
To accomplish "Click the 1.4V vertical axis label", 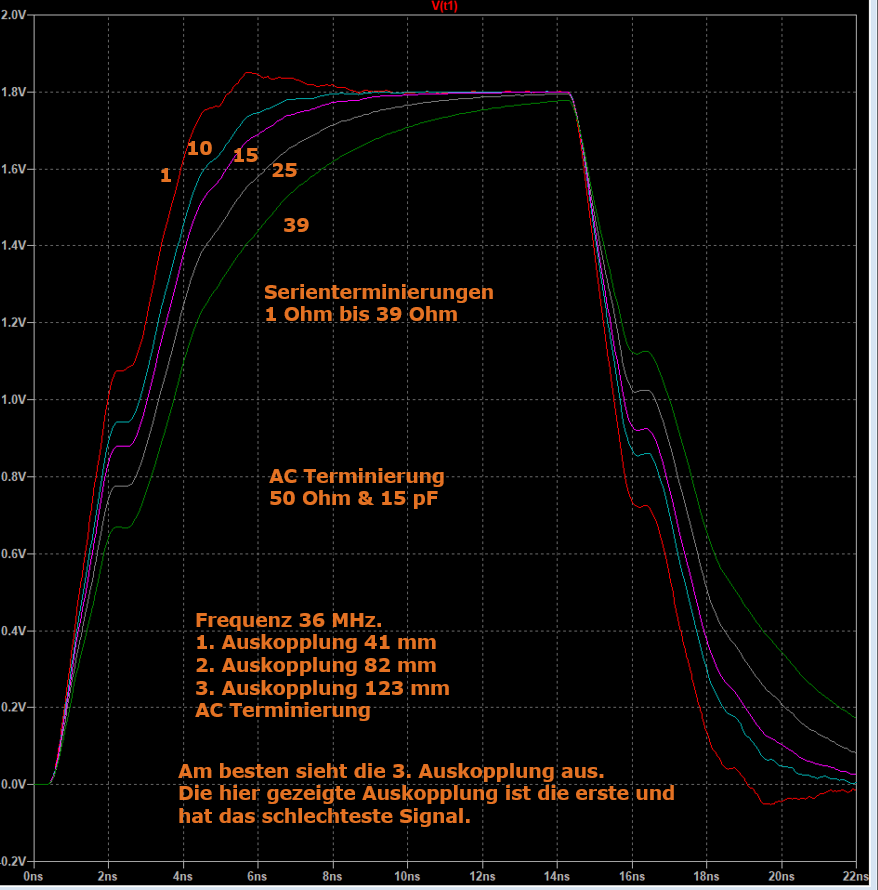I will (x=14, y=246).
